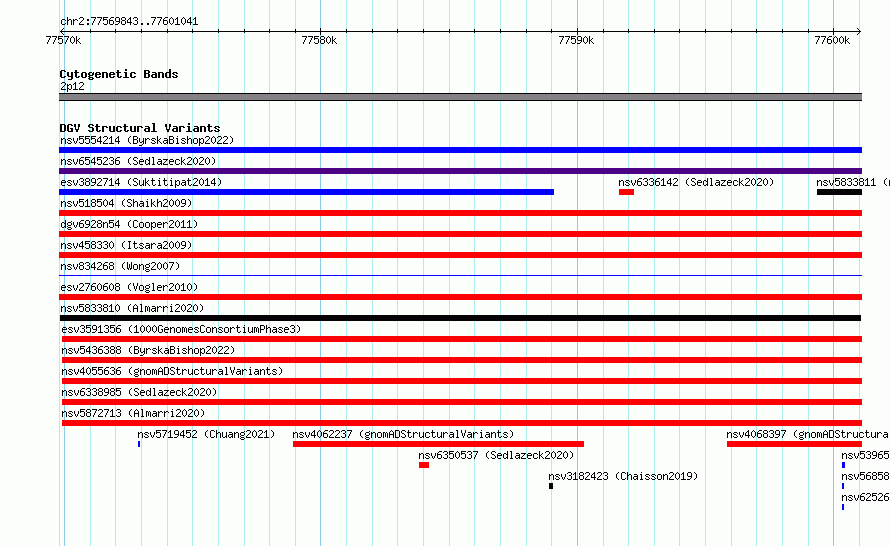Viewport: 890px width, 546px height.
Task: Select the 77590k ruler position label
Action: coord(576,40)
